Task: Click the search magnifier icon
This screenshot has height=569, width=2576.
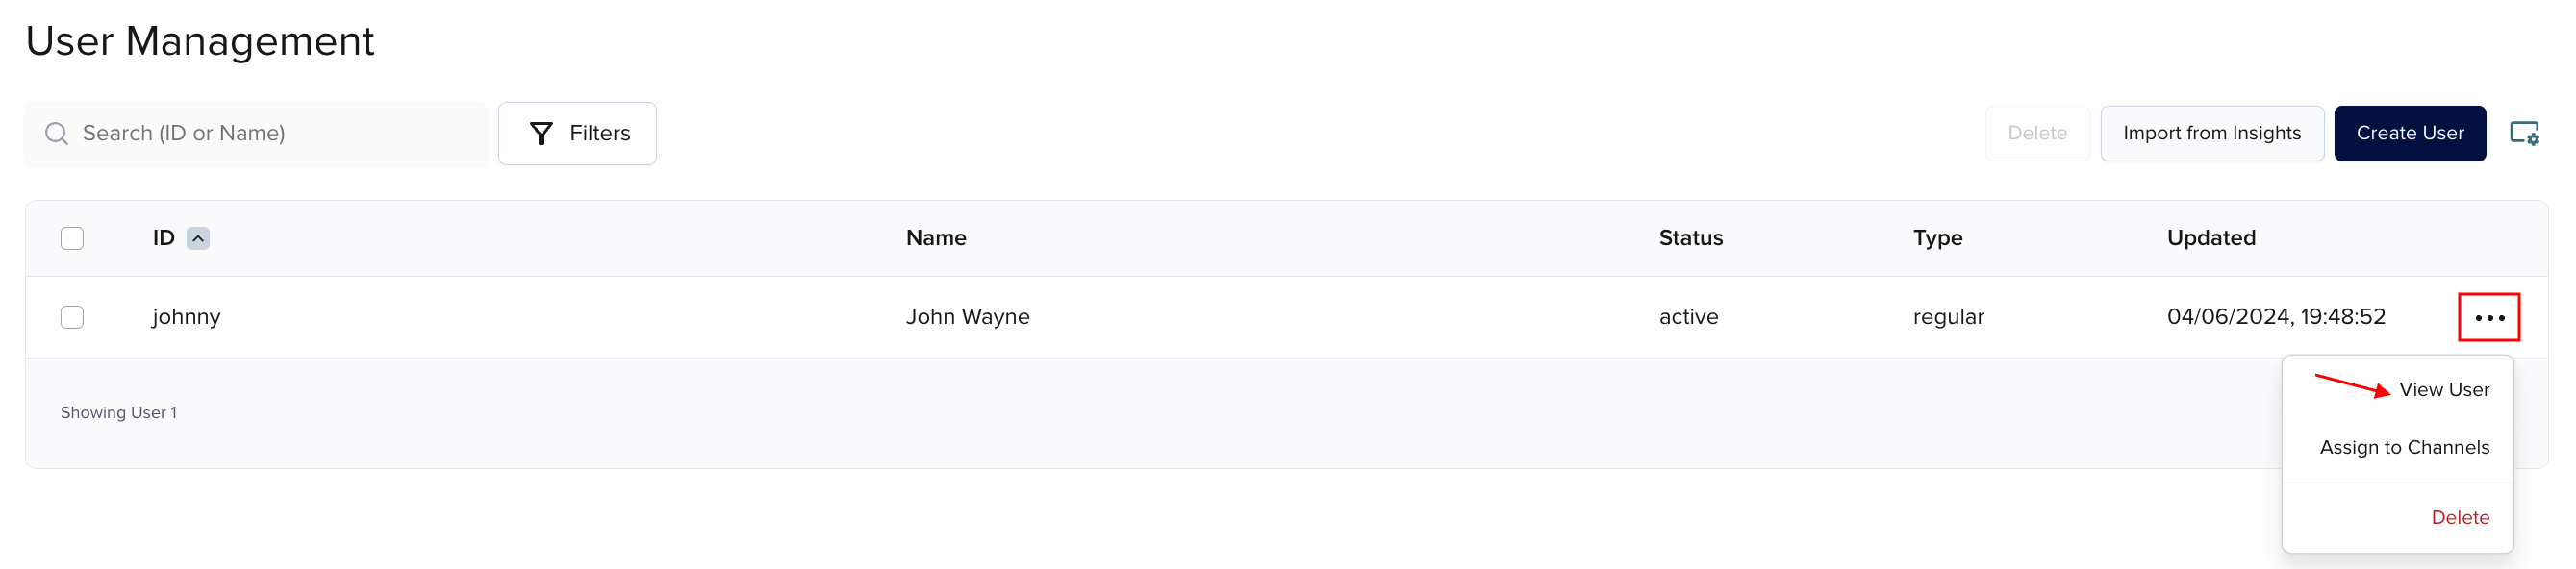Action: [56, 133]
